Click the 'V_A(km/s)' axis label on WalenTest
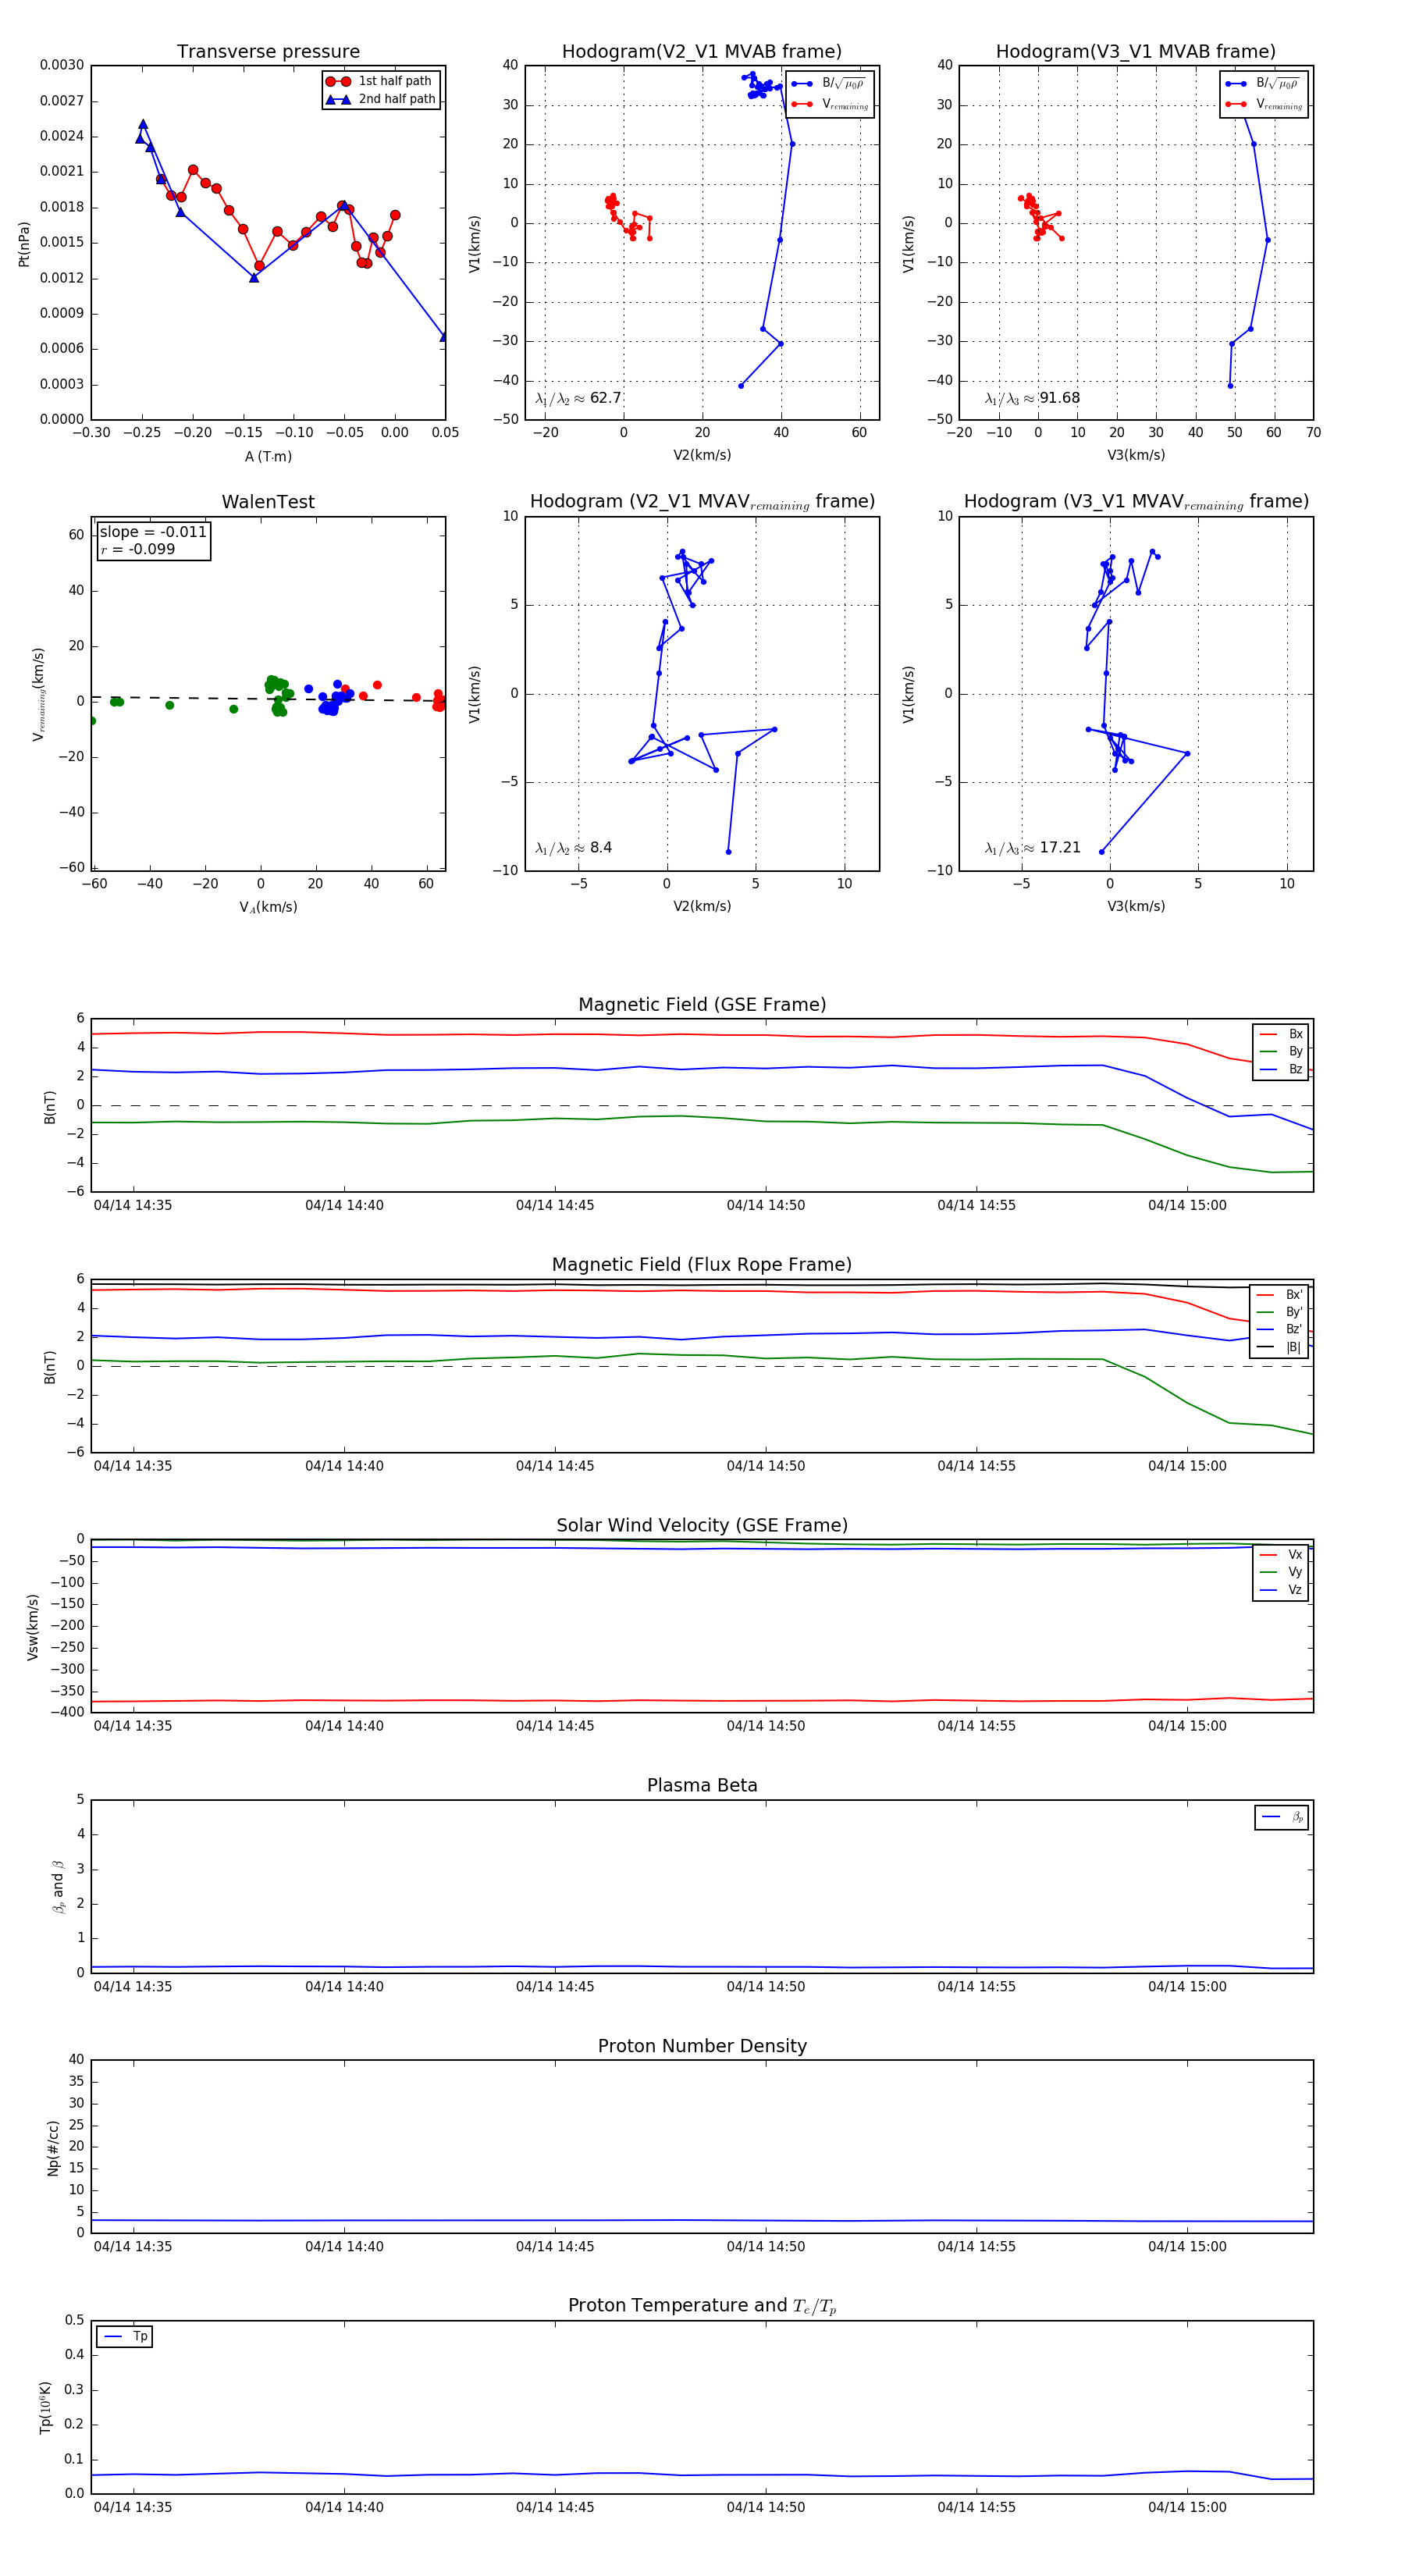The image size is (1405, 2576). coord(268,907)
